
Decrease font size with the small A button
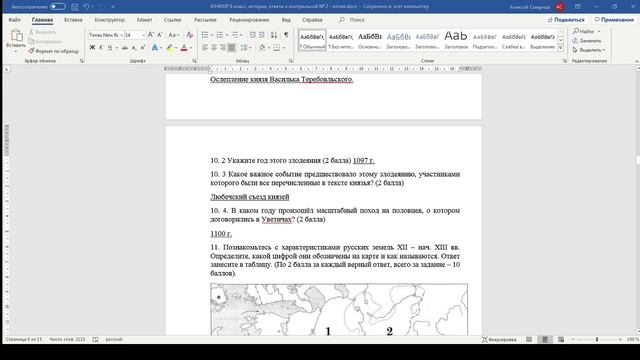click(x=160, y=35)
